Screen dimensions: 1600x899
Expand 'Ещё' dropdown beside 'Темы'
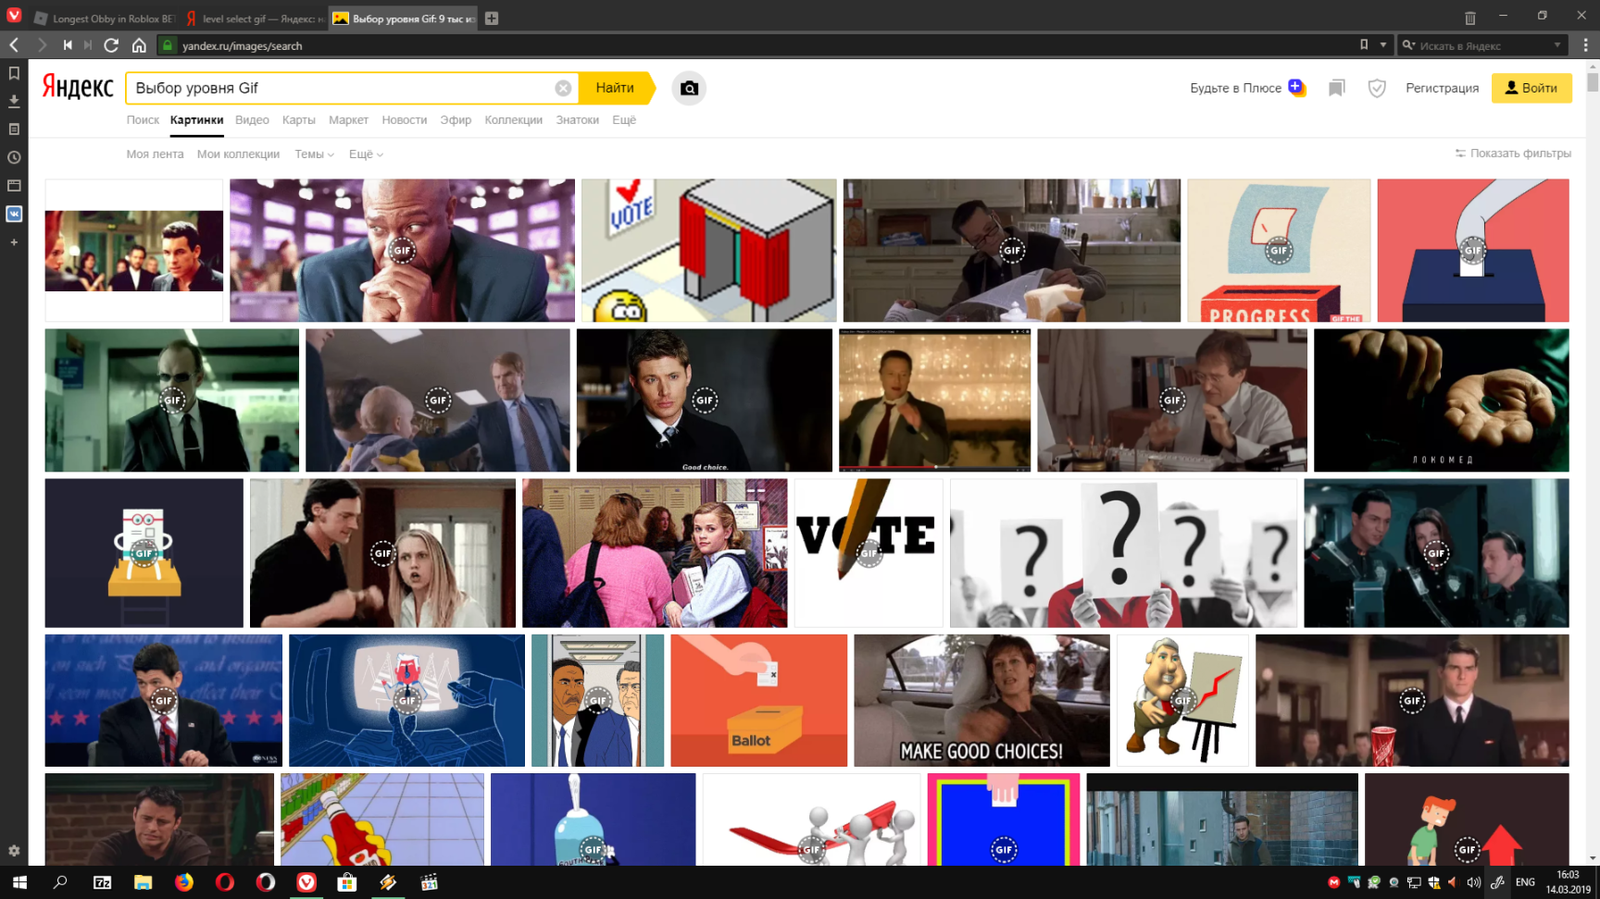point(366,154)
